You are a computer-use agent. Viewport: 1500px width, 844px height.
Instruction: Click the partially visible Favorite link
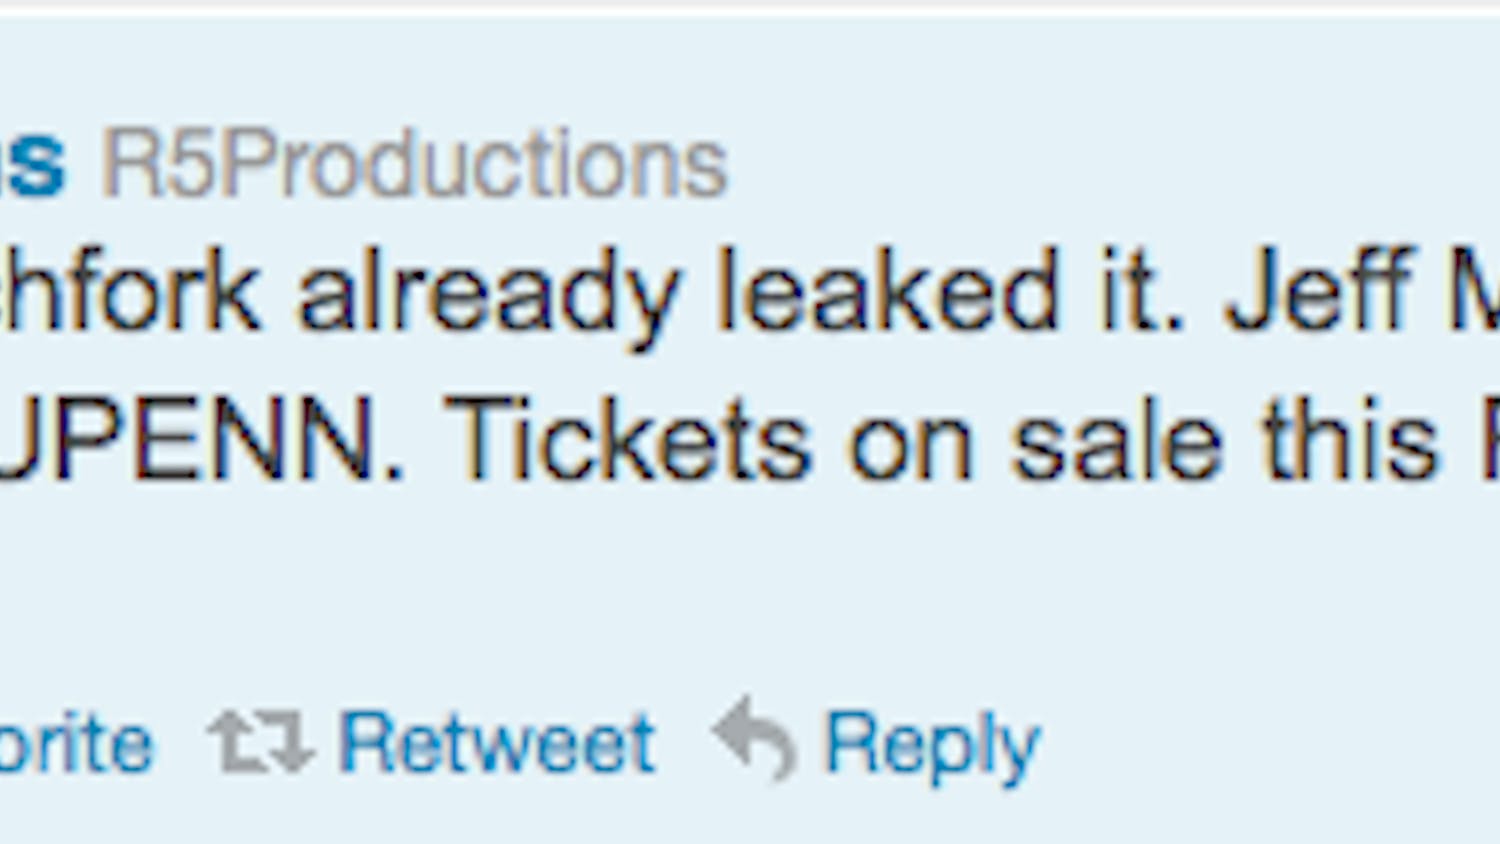click(x=76, y=744)
